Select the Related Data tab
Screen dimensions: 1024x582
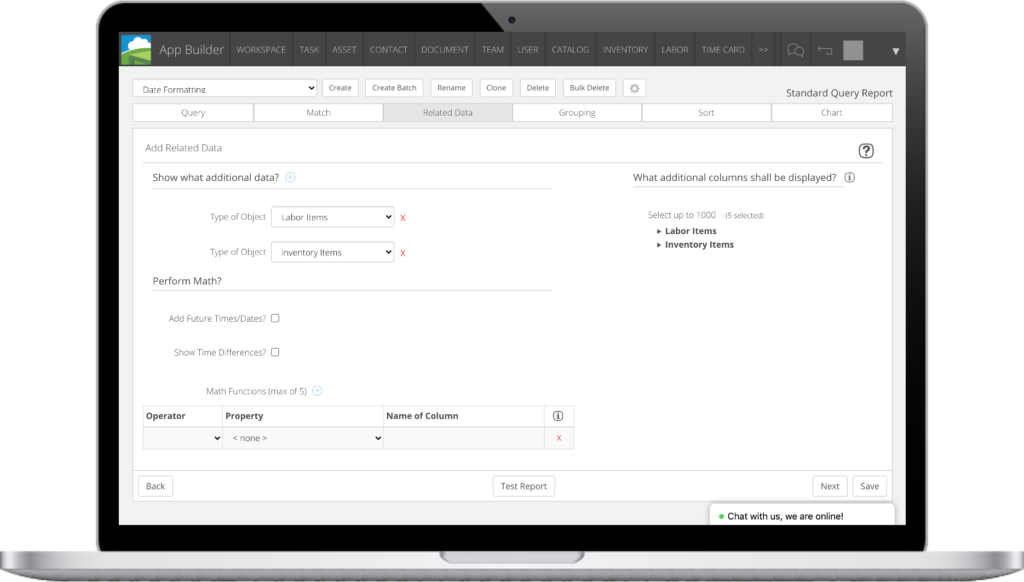pos(448,112)
